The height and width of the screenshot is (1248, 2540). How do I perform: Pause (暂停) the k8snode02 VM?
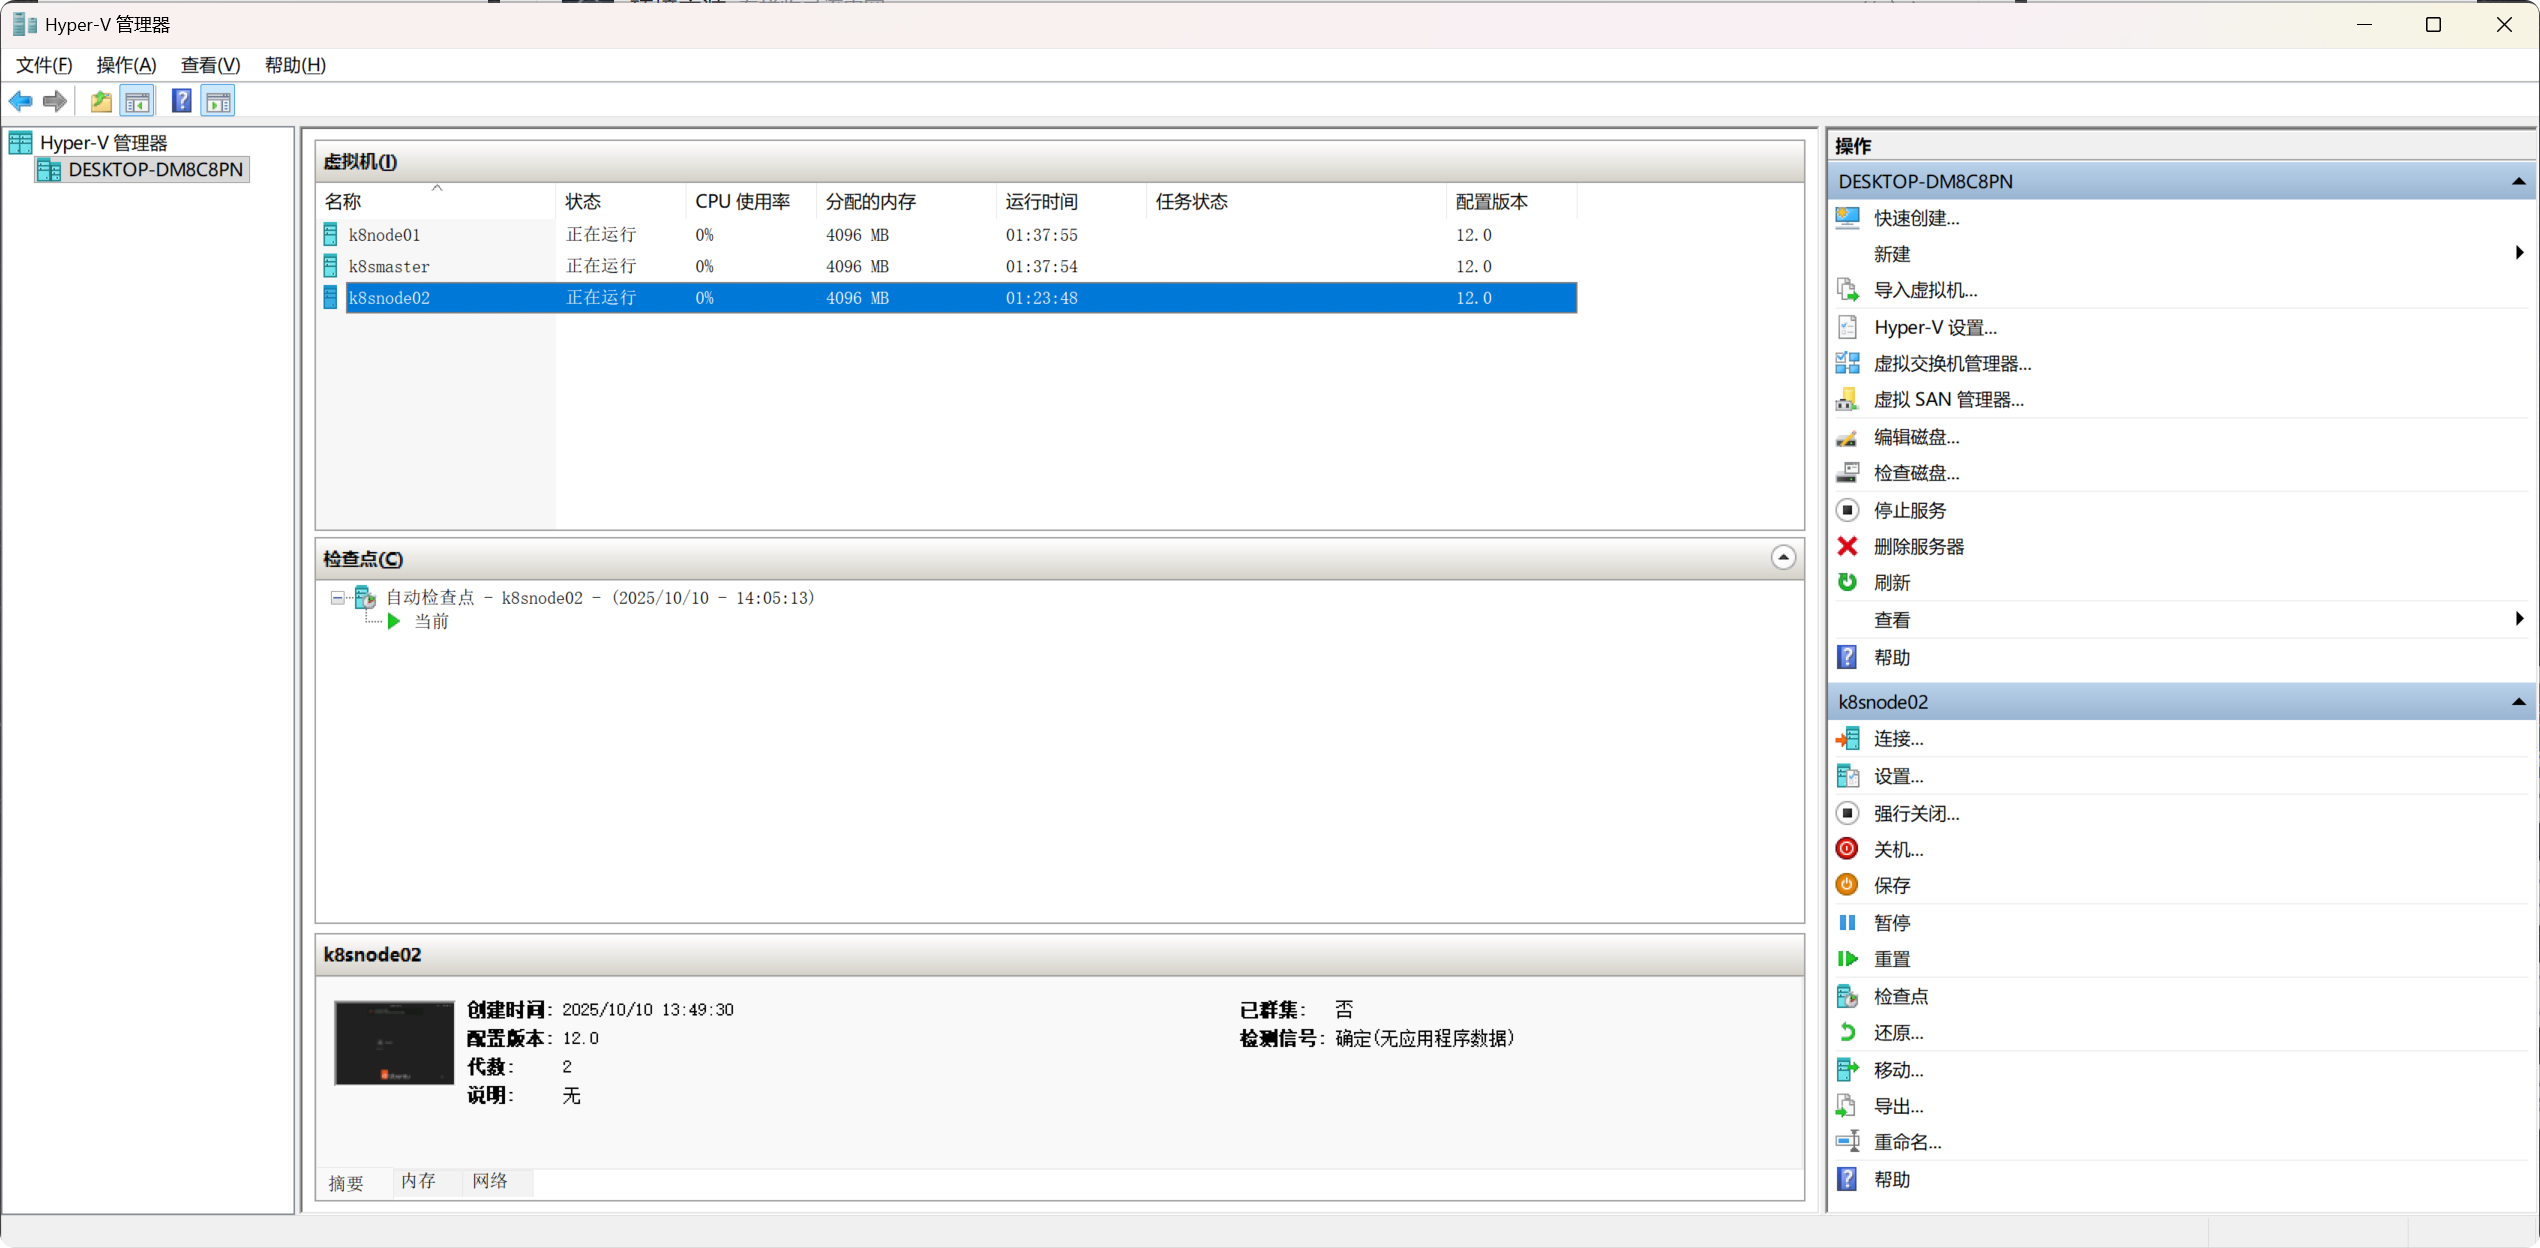(x=1891, y=922)
